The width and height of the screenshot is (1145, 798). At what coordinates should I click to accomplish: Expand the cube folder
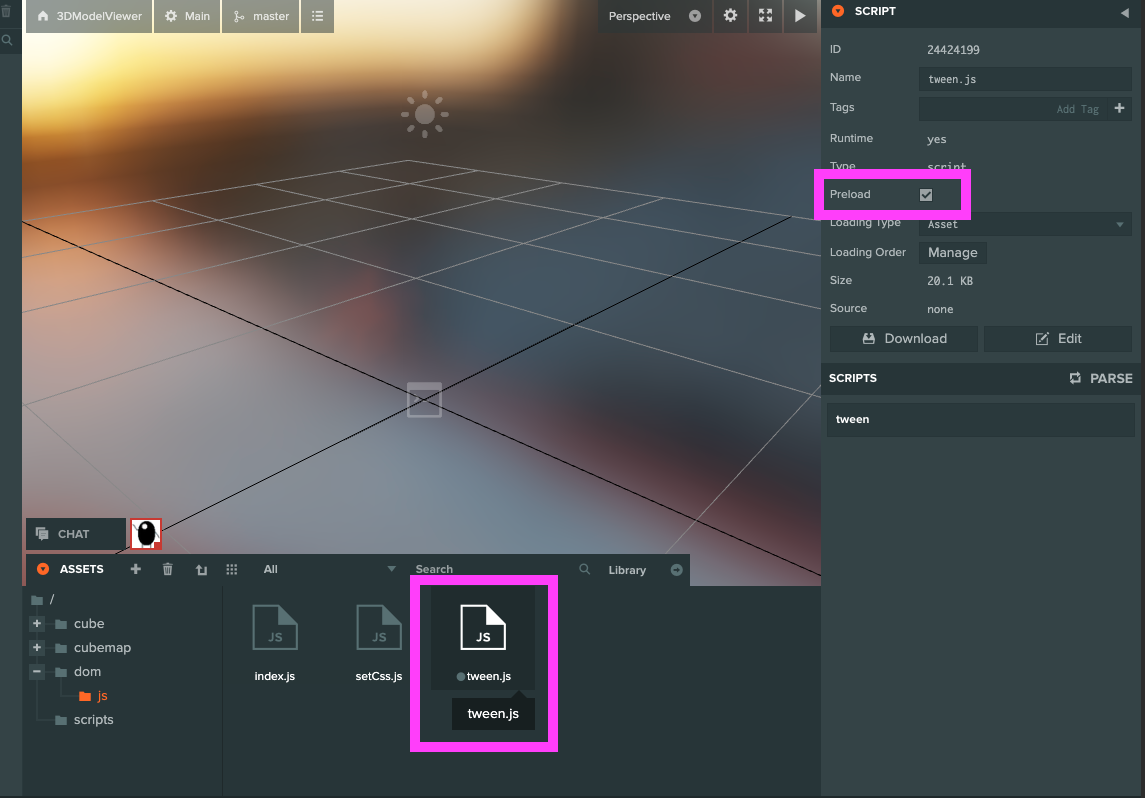37,624
